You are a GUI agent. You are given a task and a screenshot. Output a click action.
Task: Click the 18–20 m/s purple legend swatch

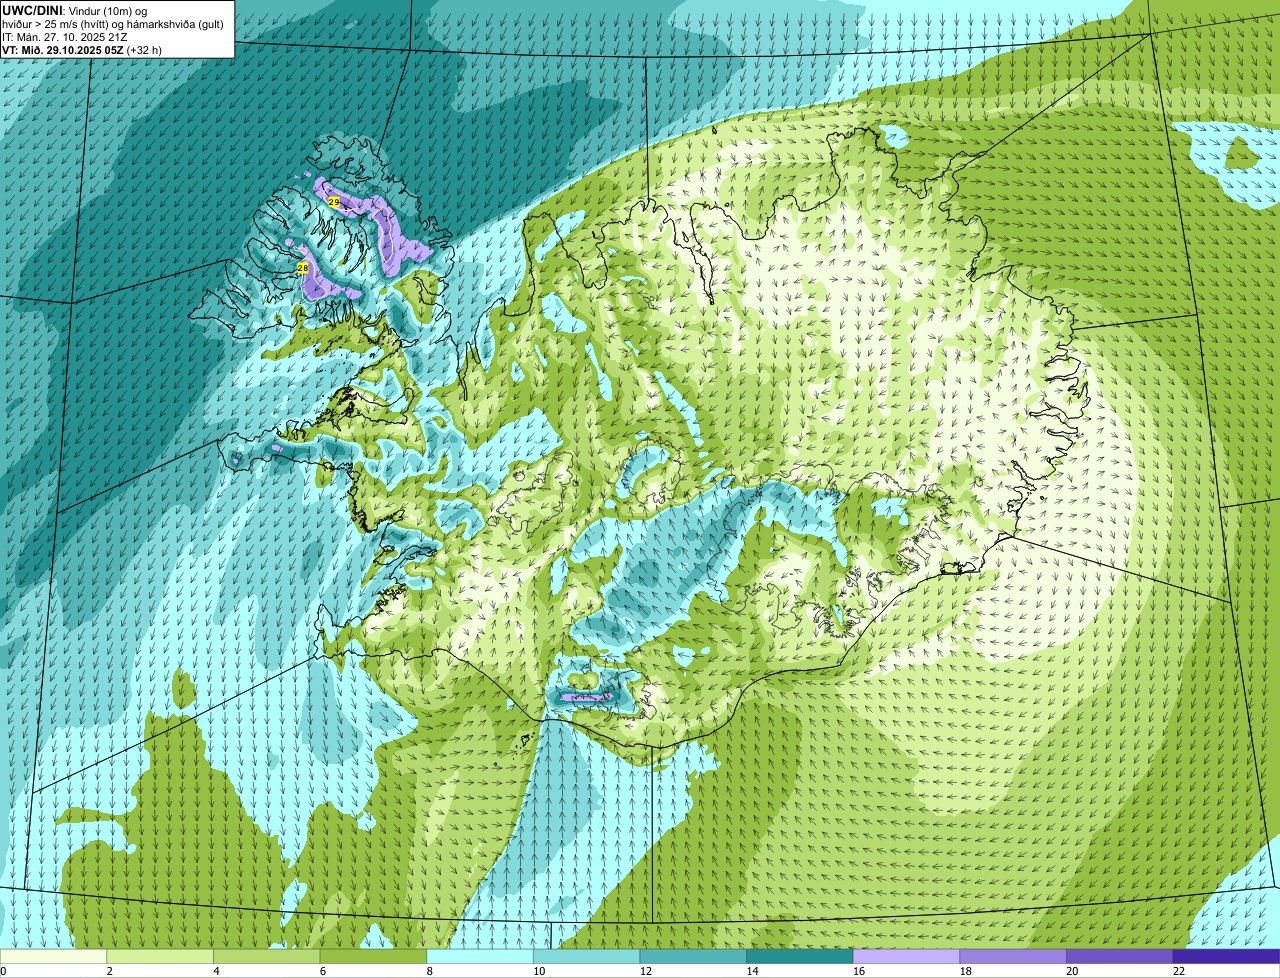click(1013, 956)
